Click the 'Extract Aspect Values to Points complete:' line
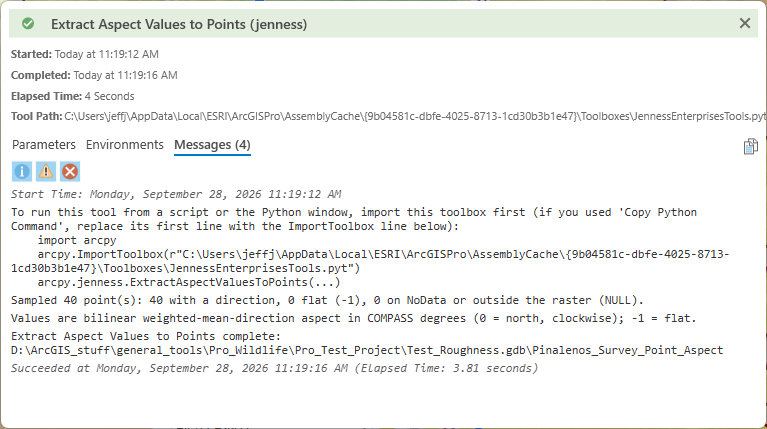This screenshot has height=429, width=767. [x=146, y=337]
